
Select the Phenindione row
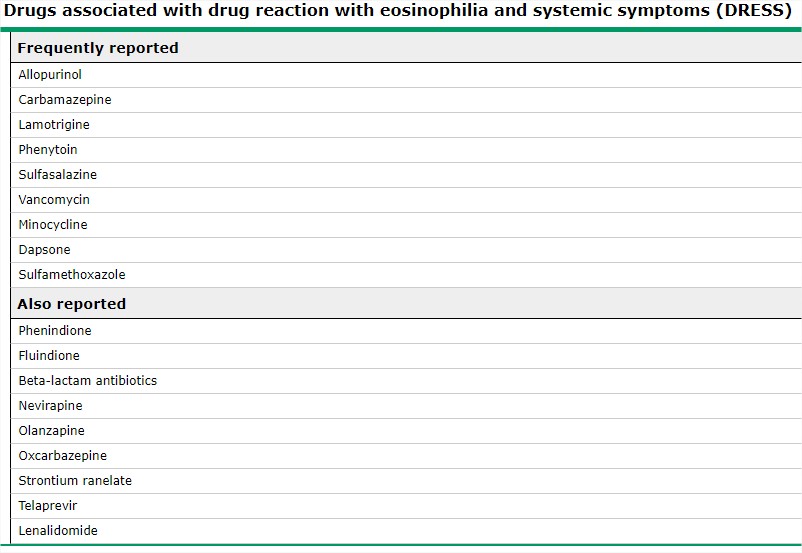(55, 331)
